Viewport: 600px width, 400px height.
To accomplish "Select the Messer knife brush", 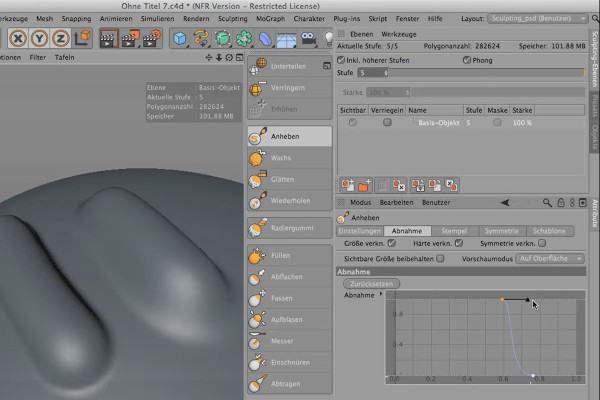I will [290, 341].
